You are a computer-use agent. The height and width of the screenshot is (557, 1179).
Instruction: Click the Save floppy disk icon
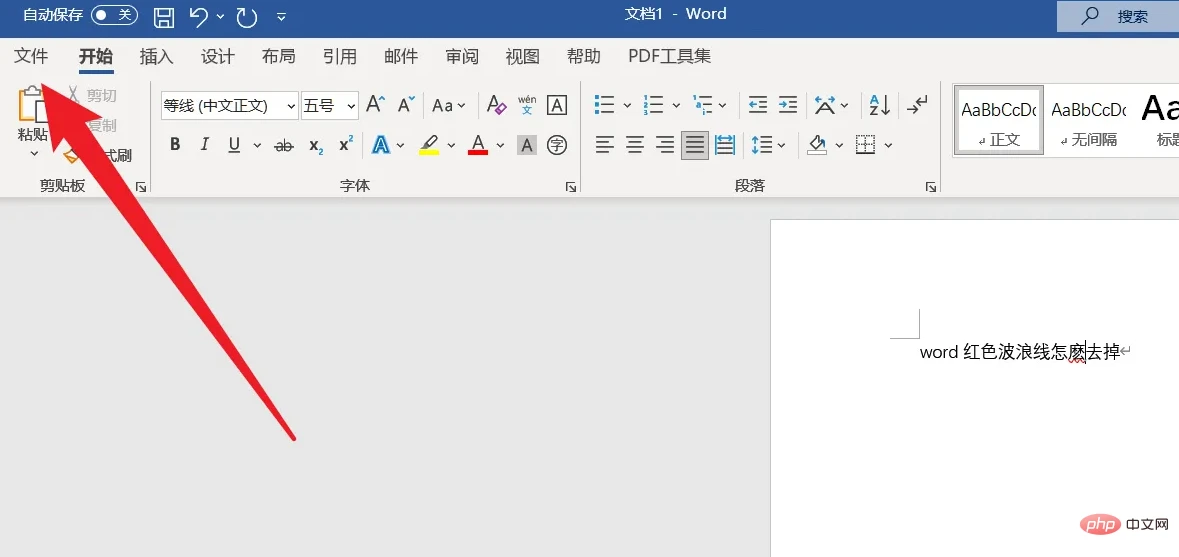[x=164, y=16]
